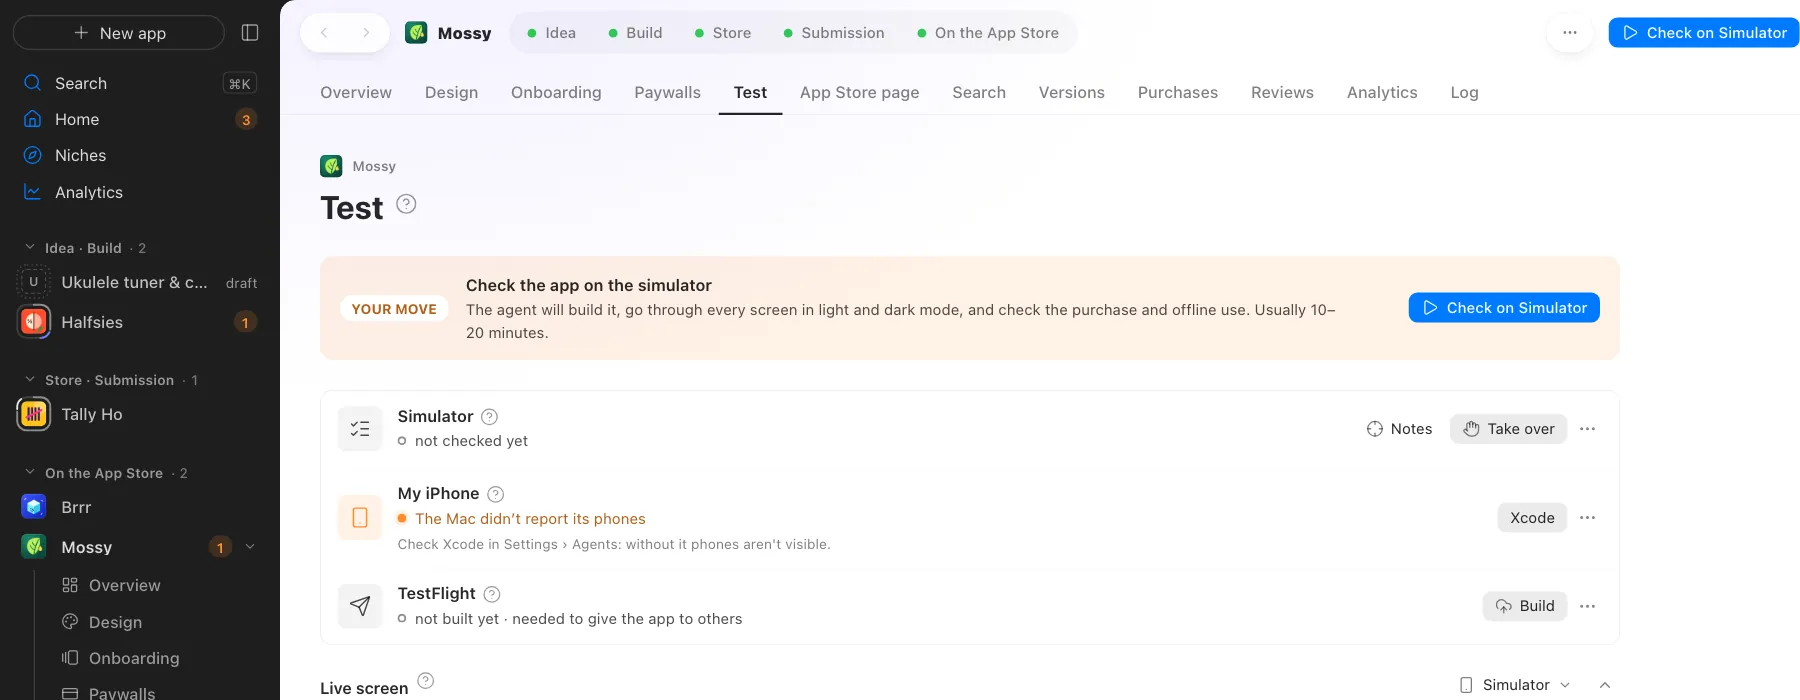Click the TestFlight Build button
Viewport: 1800px width, 700px height.
pos(1524,606)
